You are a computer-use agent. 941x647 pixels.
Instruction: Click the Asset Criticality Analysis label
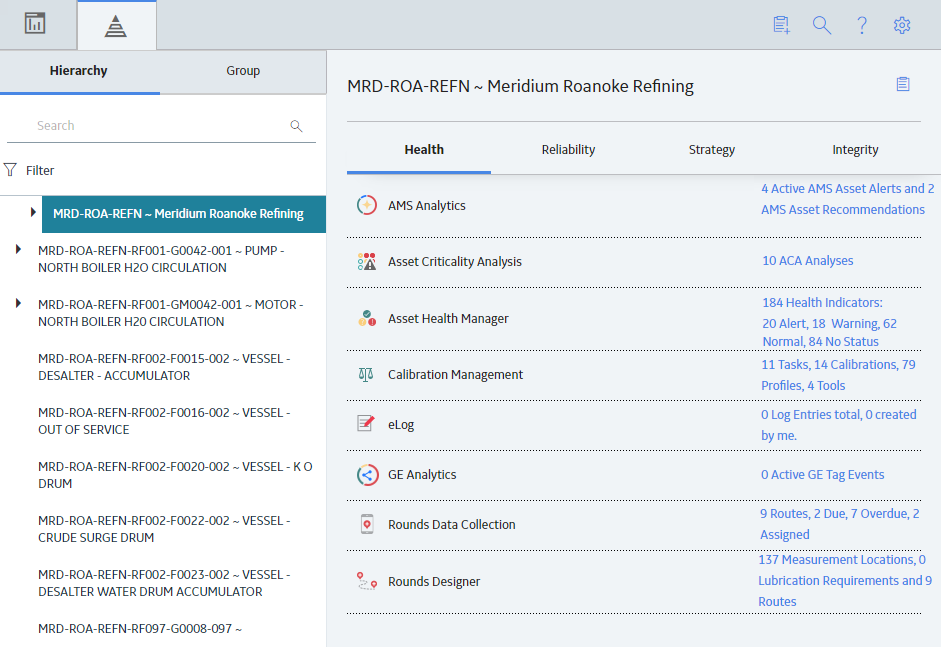(455, 262)
